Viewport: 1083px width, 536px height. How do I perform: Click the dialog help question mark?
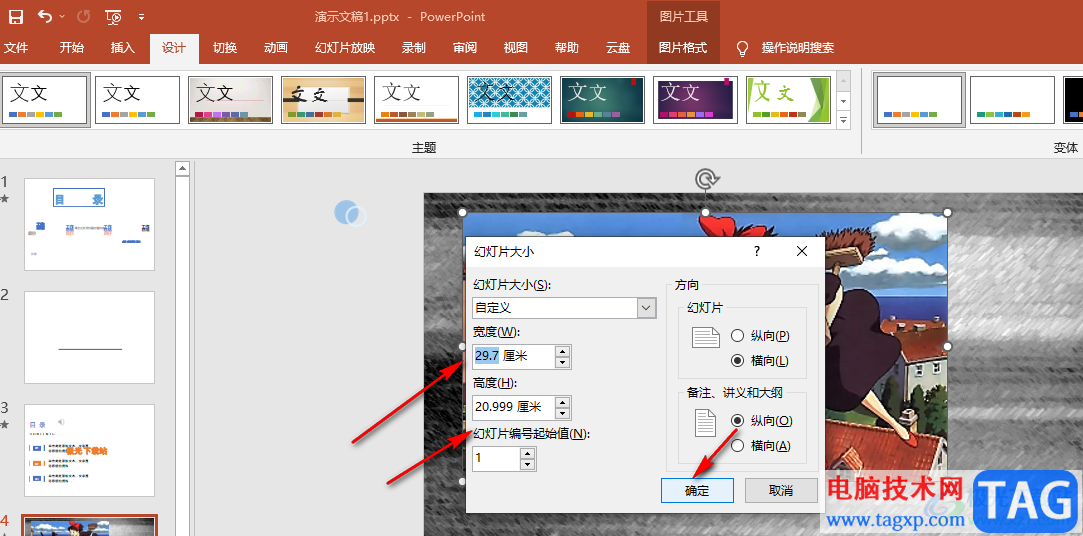(x=756, y=251)
